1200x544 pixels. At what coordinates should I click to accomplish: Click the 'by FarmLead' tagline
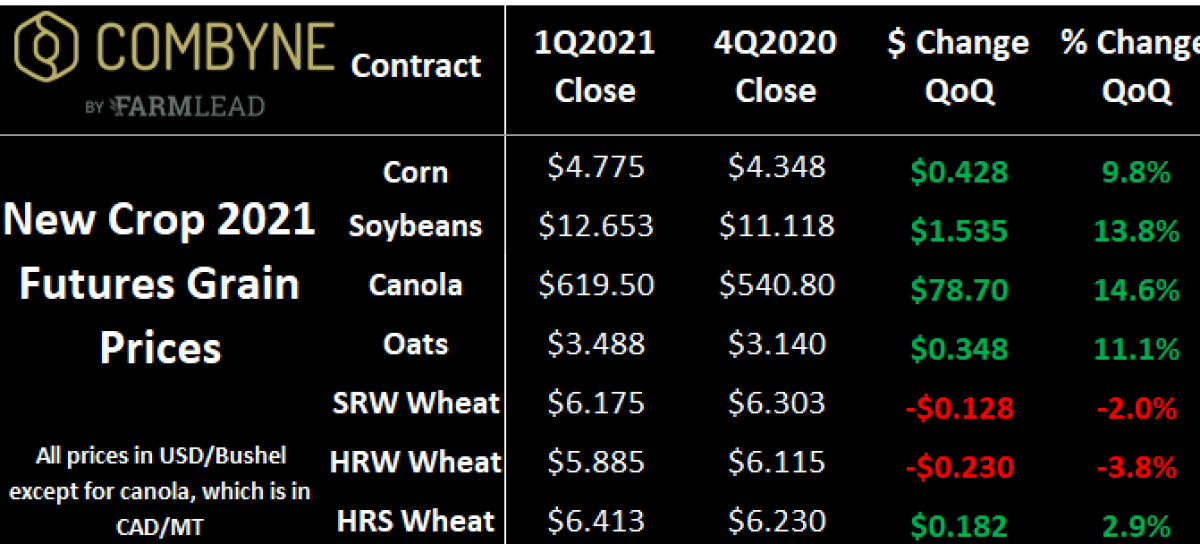pyautogui.click(x=175, y=106)
